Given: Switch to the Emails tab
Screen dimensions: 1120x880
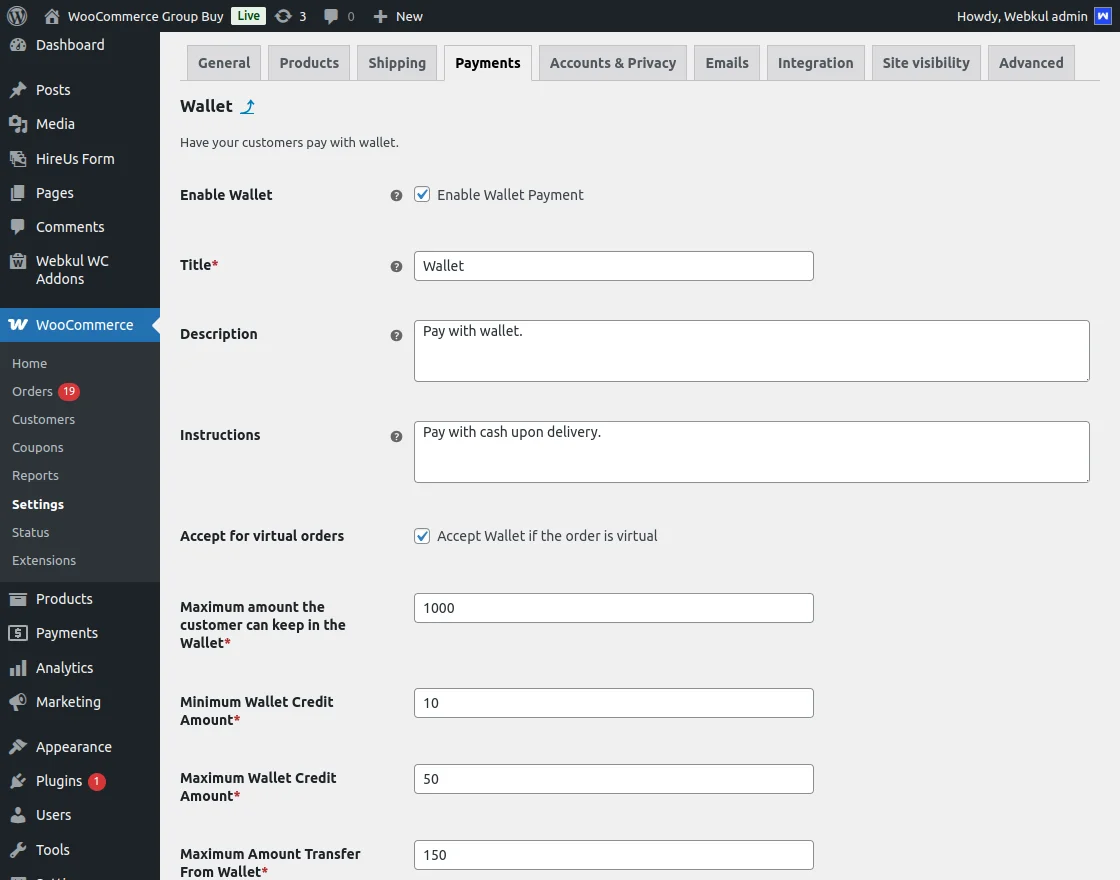Looking at the screenshot, I should pos(726,62).
